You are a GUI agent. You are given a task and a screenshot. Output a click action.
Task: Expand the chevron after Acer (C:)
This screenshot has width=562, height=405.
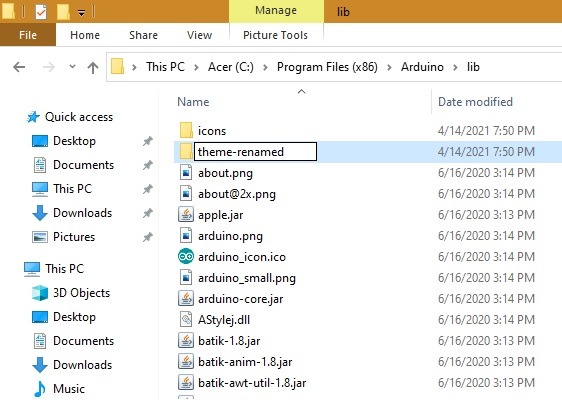[265, 67]
